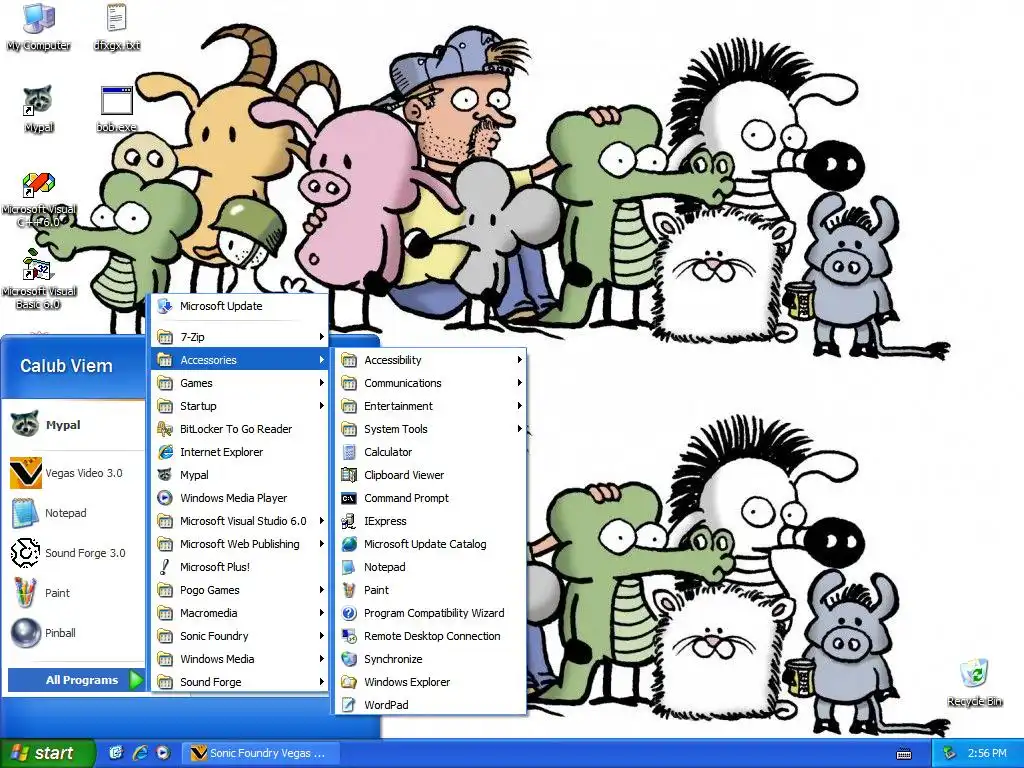Launch Internet Explorer from All Programs
Image resolution: width=1024 pixels, height=768 pixels.
(240, 452)
